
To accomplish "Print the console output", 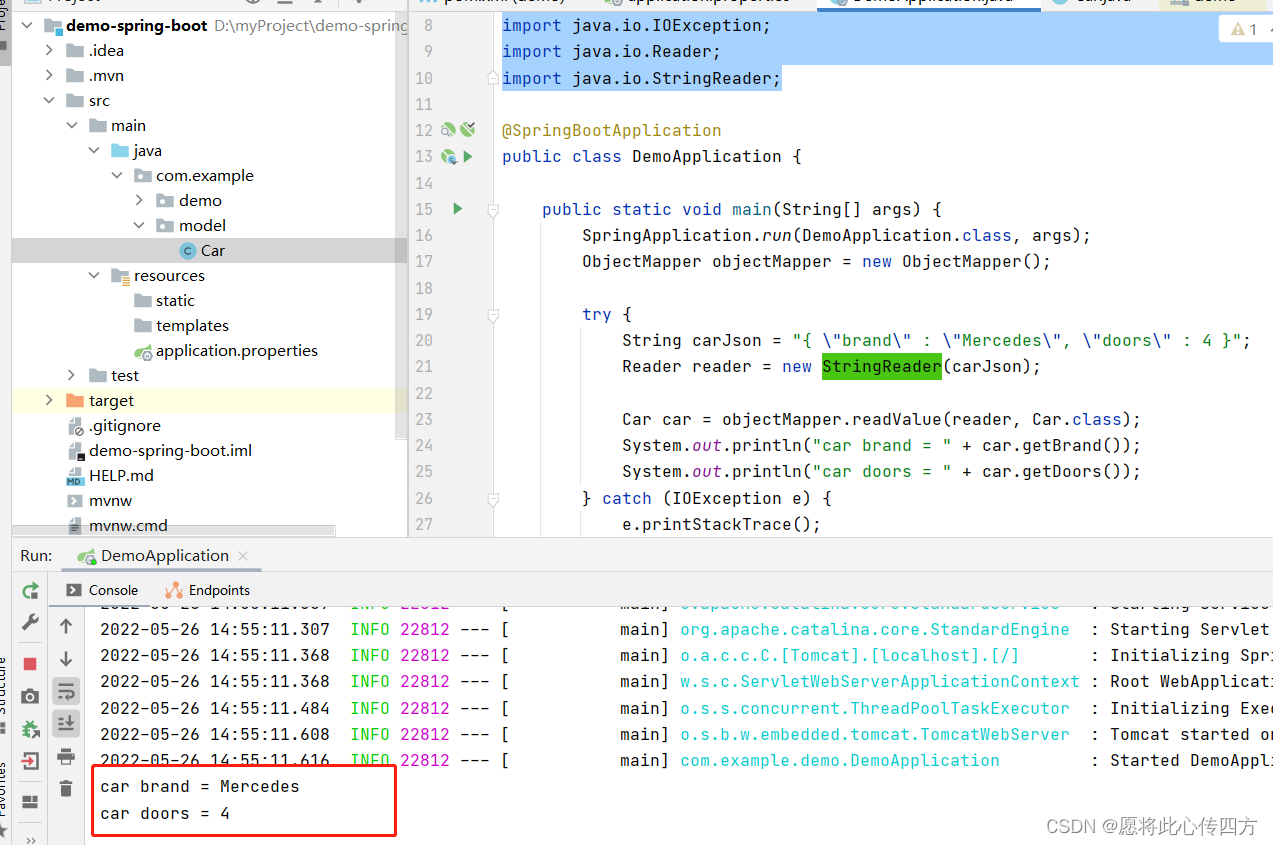I will [66, 755].
